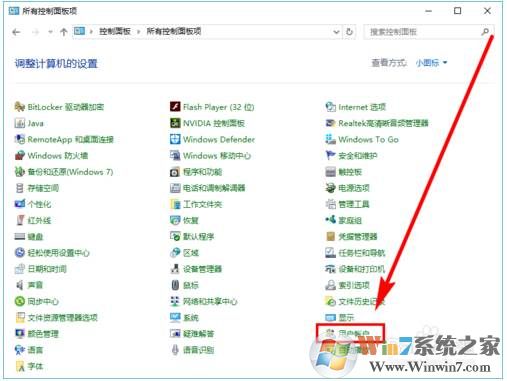Open 颜色管理
Screen dimensions: 507x381
[37, 334]
